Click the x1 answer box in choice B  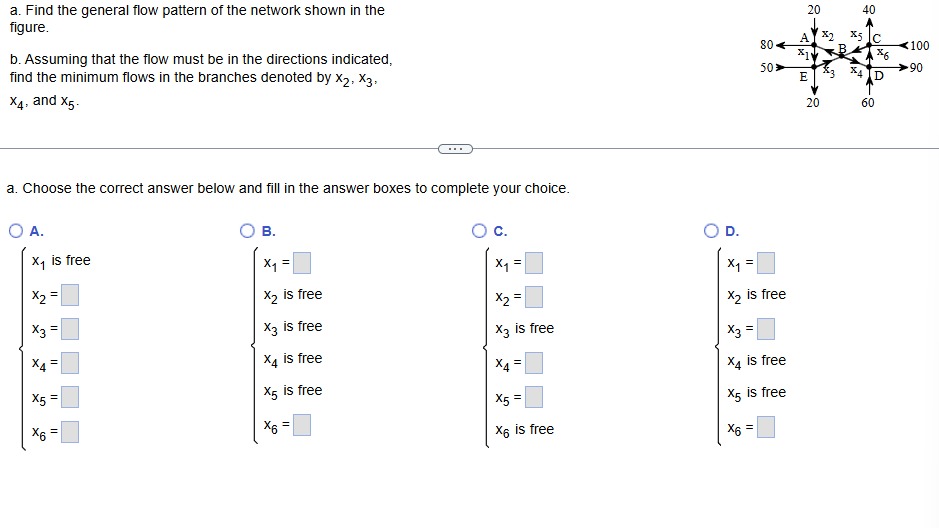click(x=302, y=263)
